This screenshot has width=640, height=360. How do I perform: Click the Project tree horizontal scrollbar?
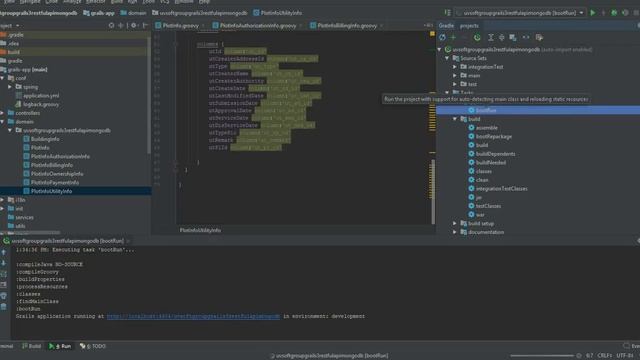coord(30,233)
